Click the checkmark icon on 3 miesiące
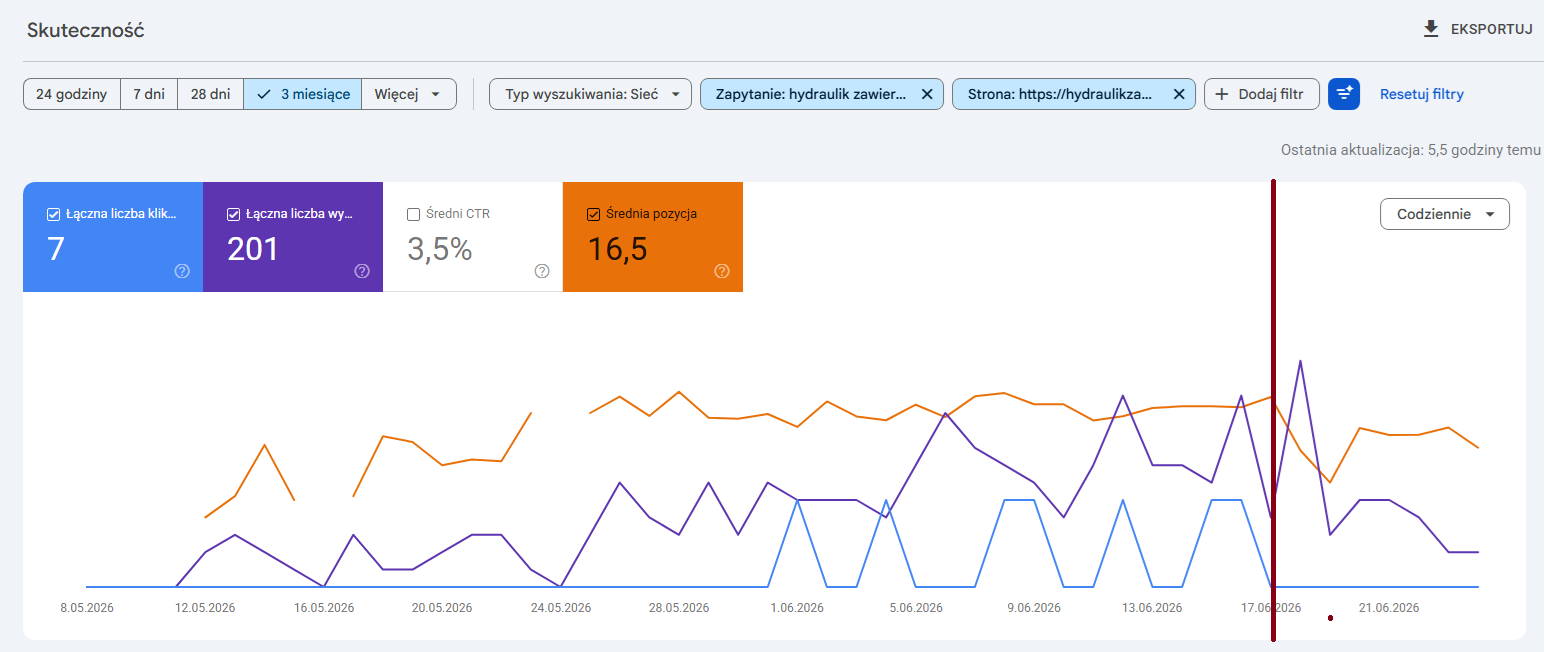Screen dimensions: 1548x652 [x=264, y=94]
